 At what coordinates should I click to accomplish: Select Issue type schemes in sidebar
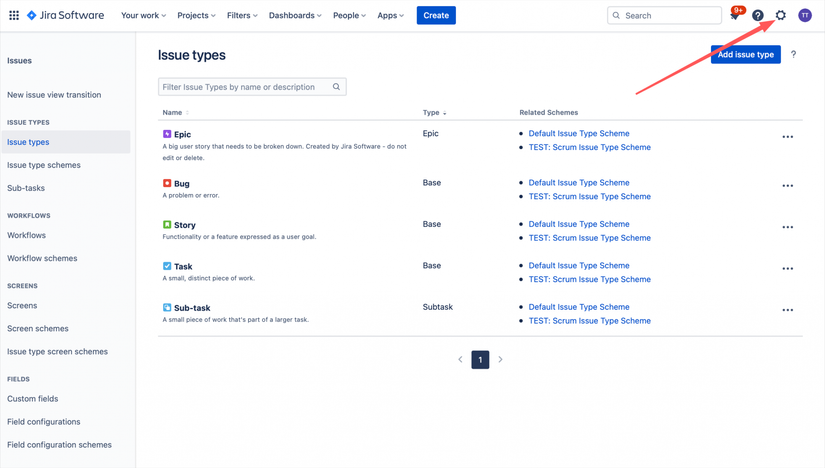pos(44,165)
